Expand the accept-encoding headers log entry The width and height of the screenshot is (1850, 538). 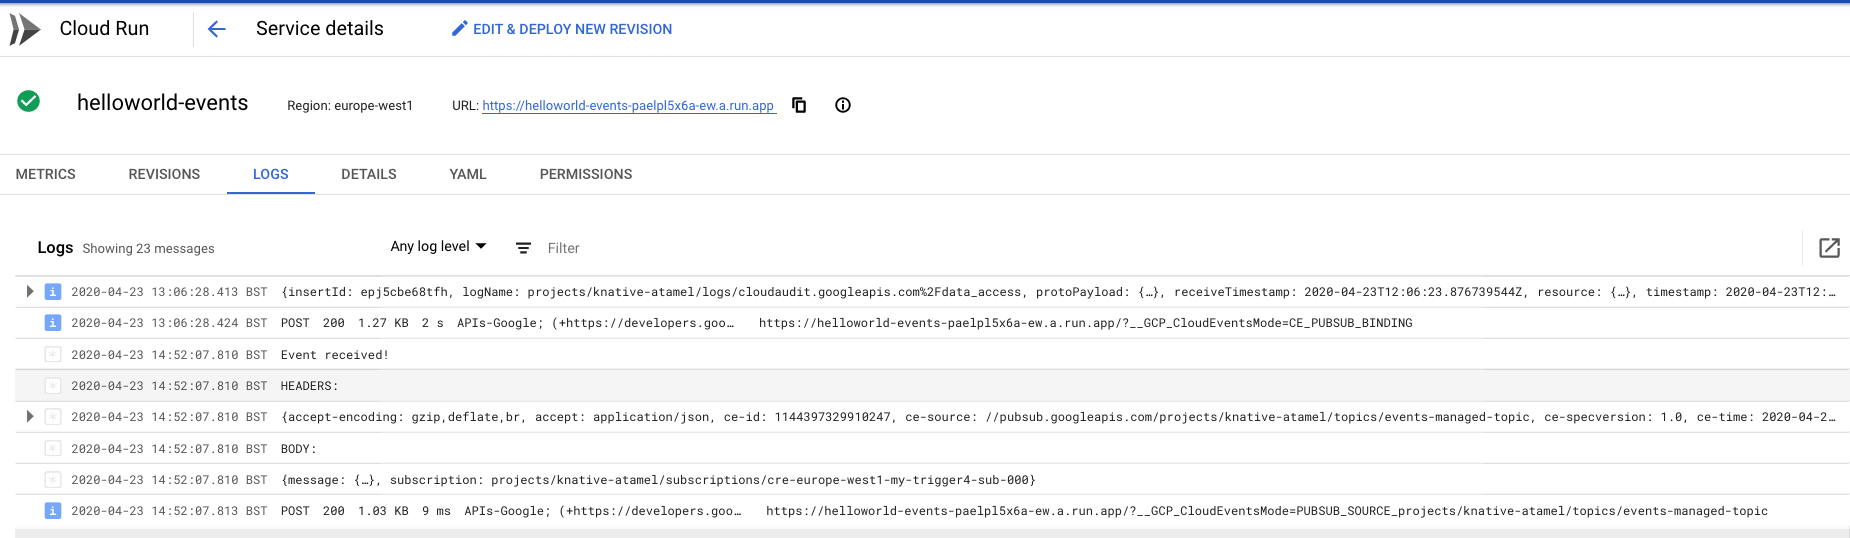tap(30, 417)
